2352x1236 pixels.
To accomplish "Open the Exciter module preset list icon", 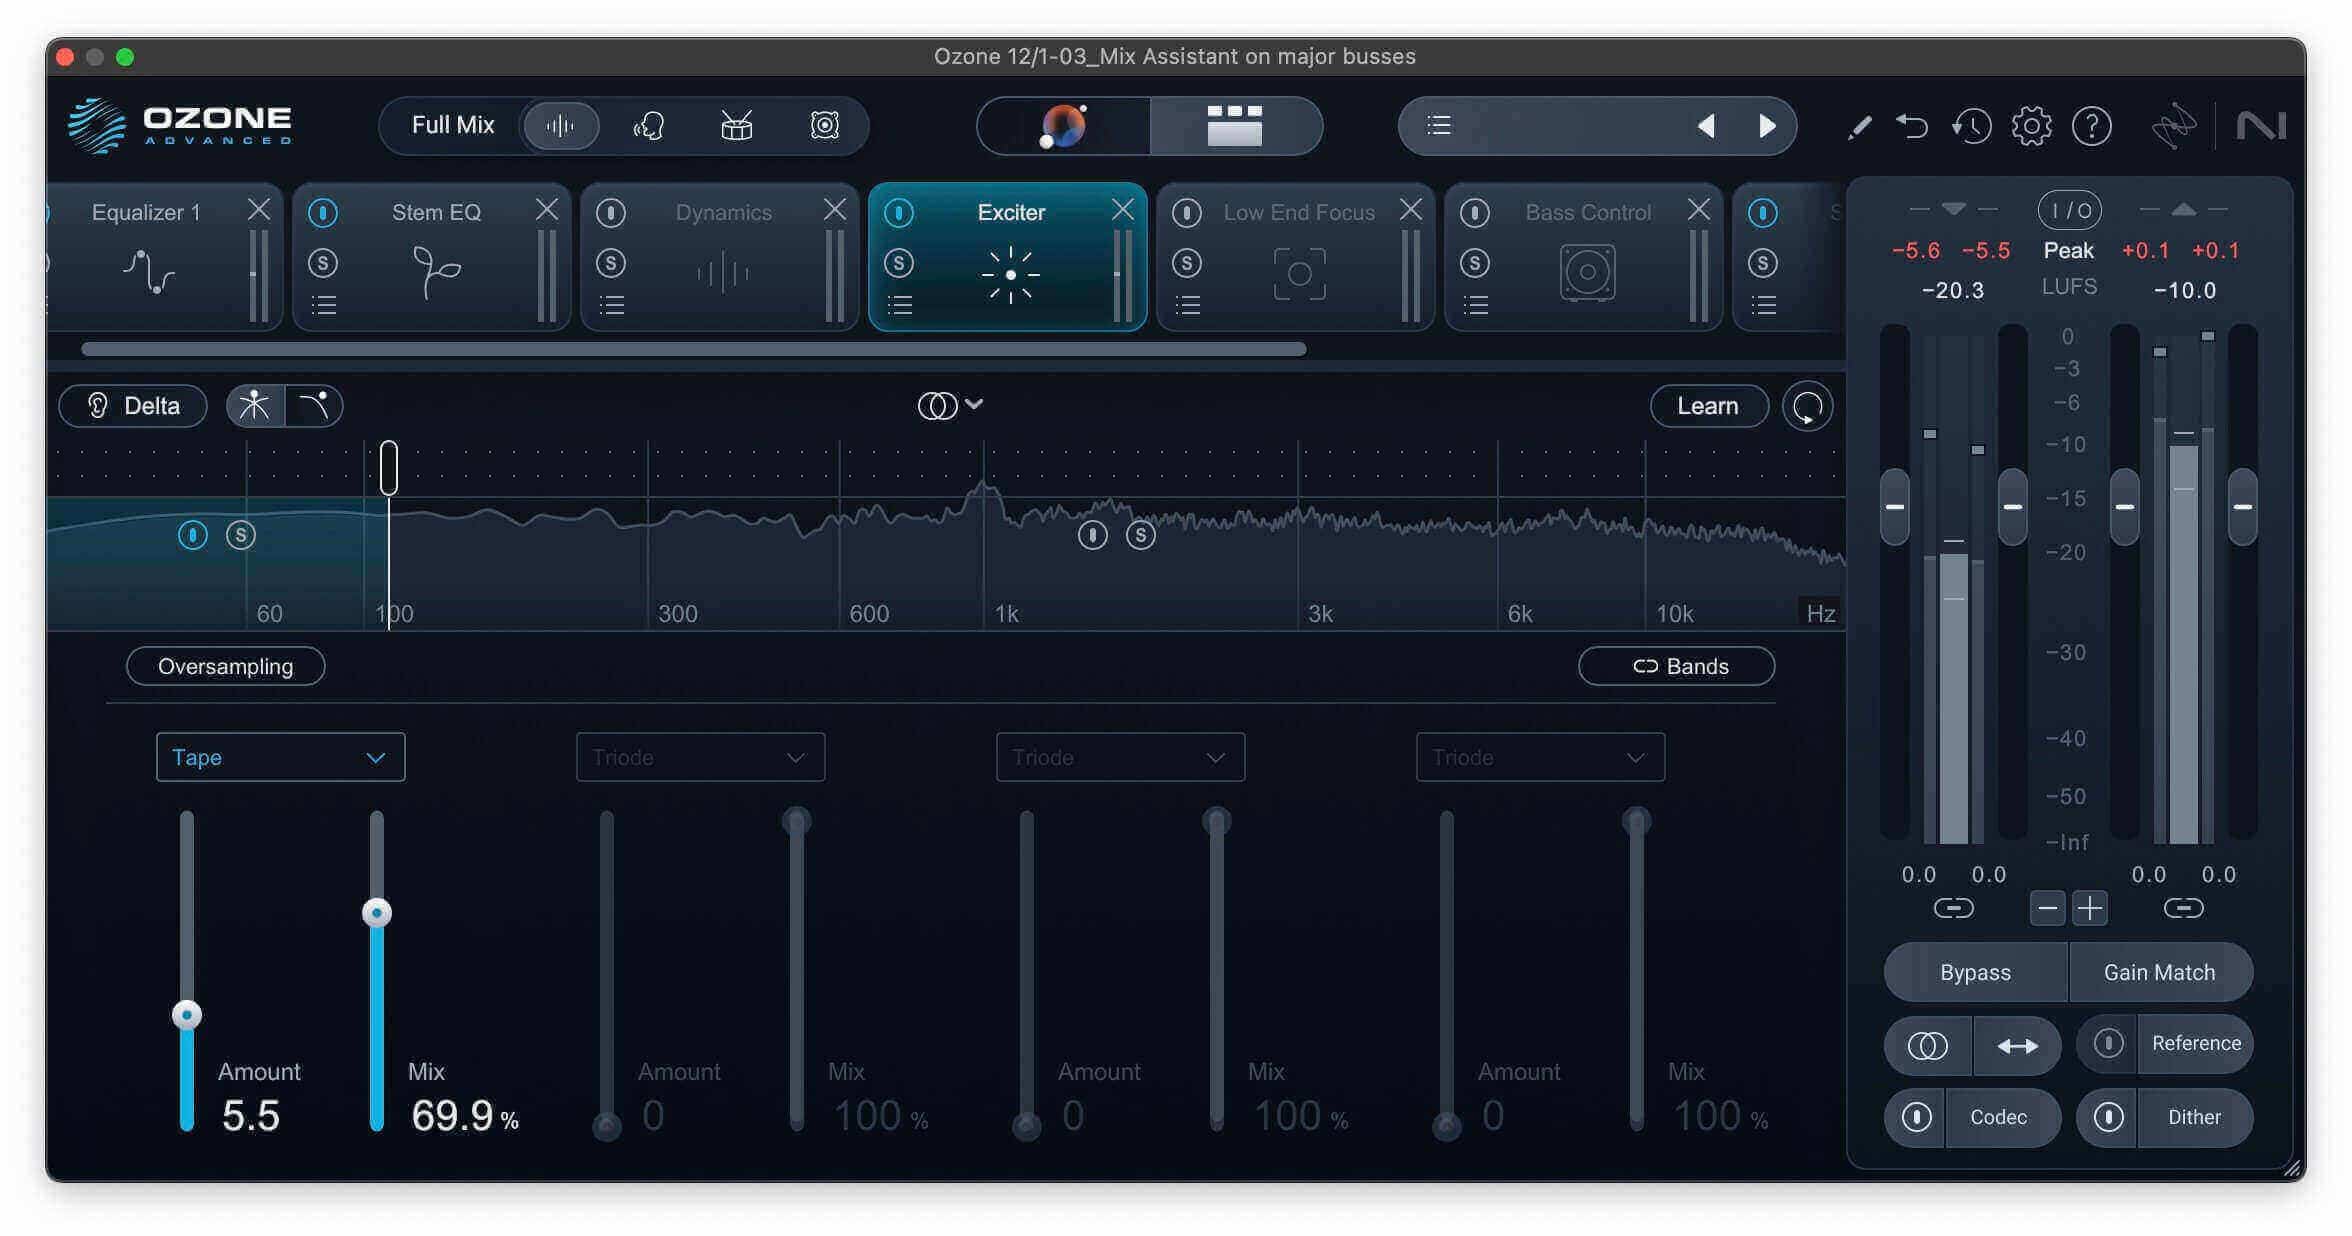I will [899, 305].
